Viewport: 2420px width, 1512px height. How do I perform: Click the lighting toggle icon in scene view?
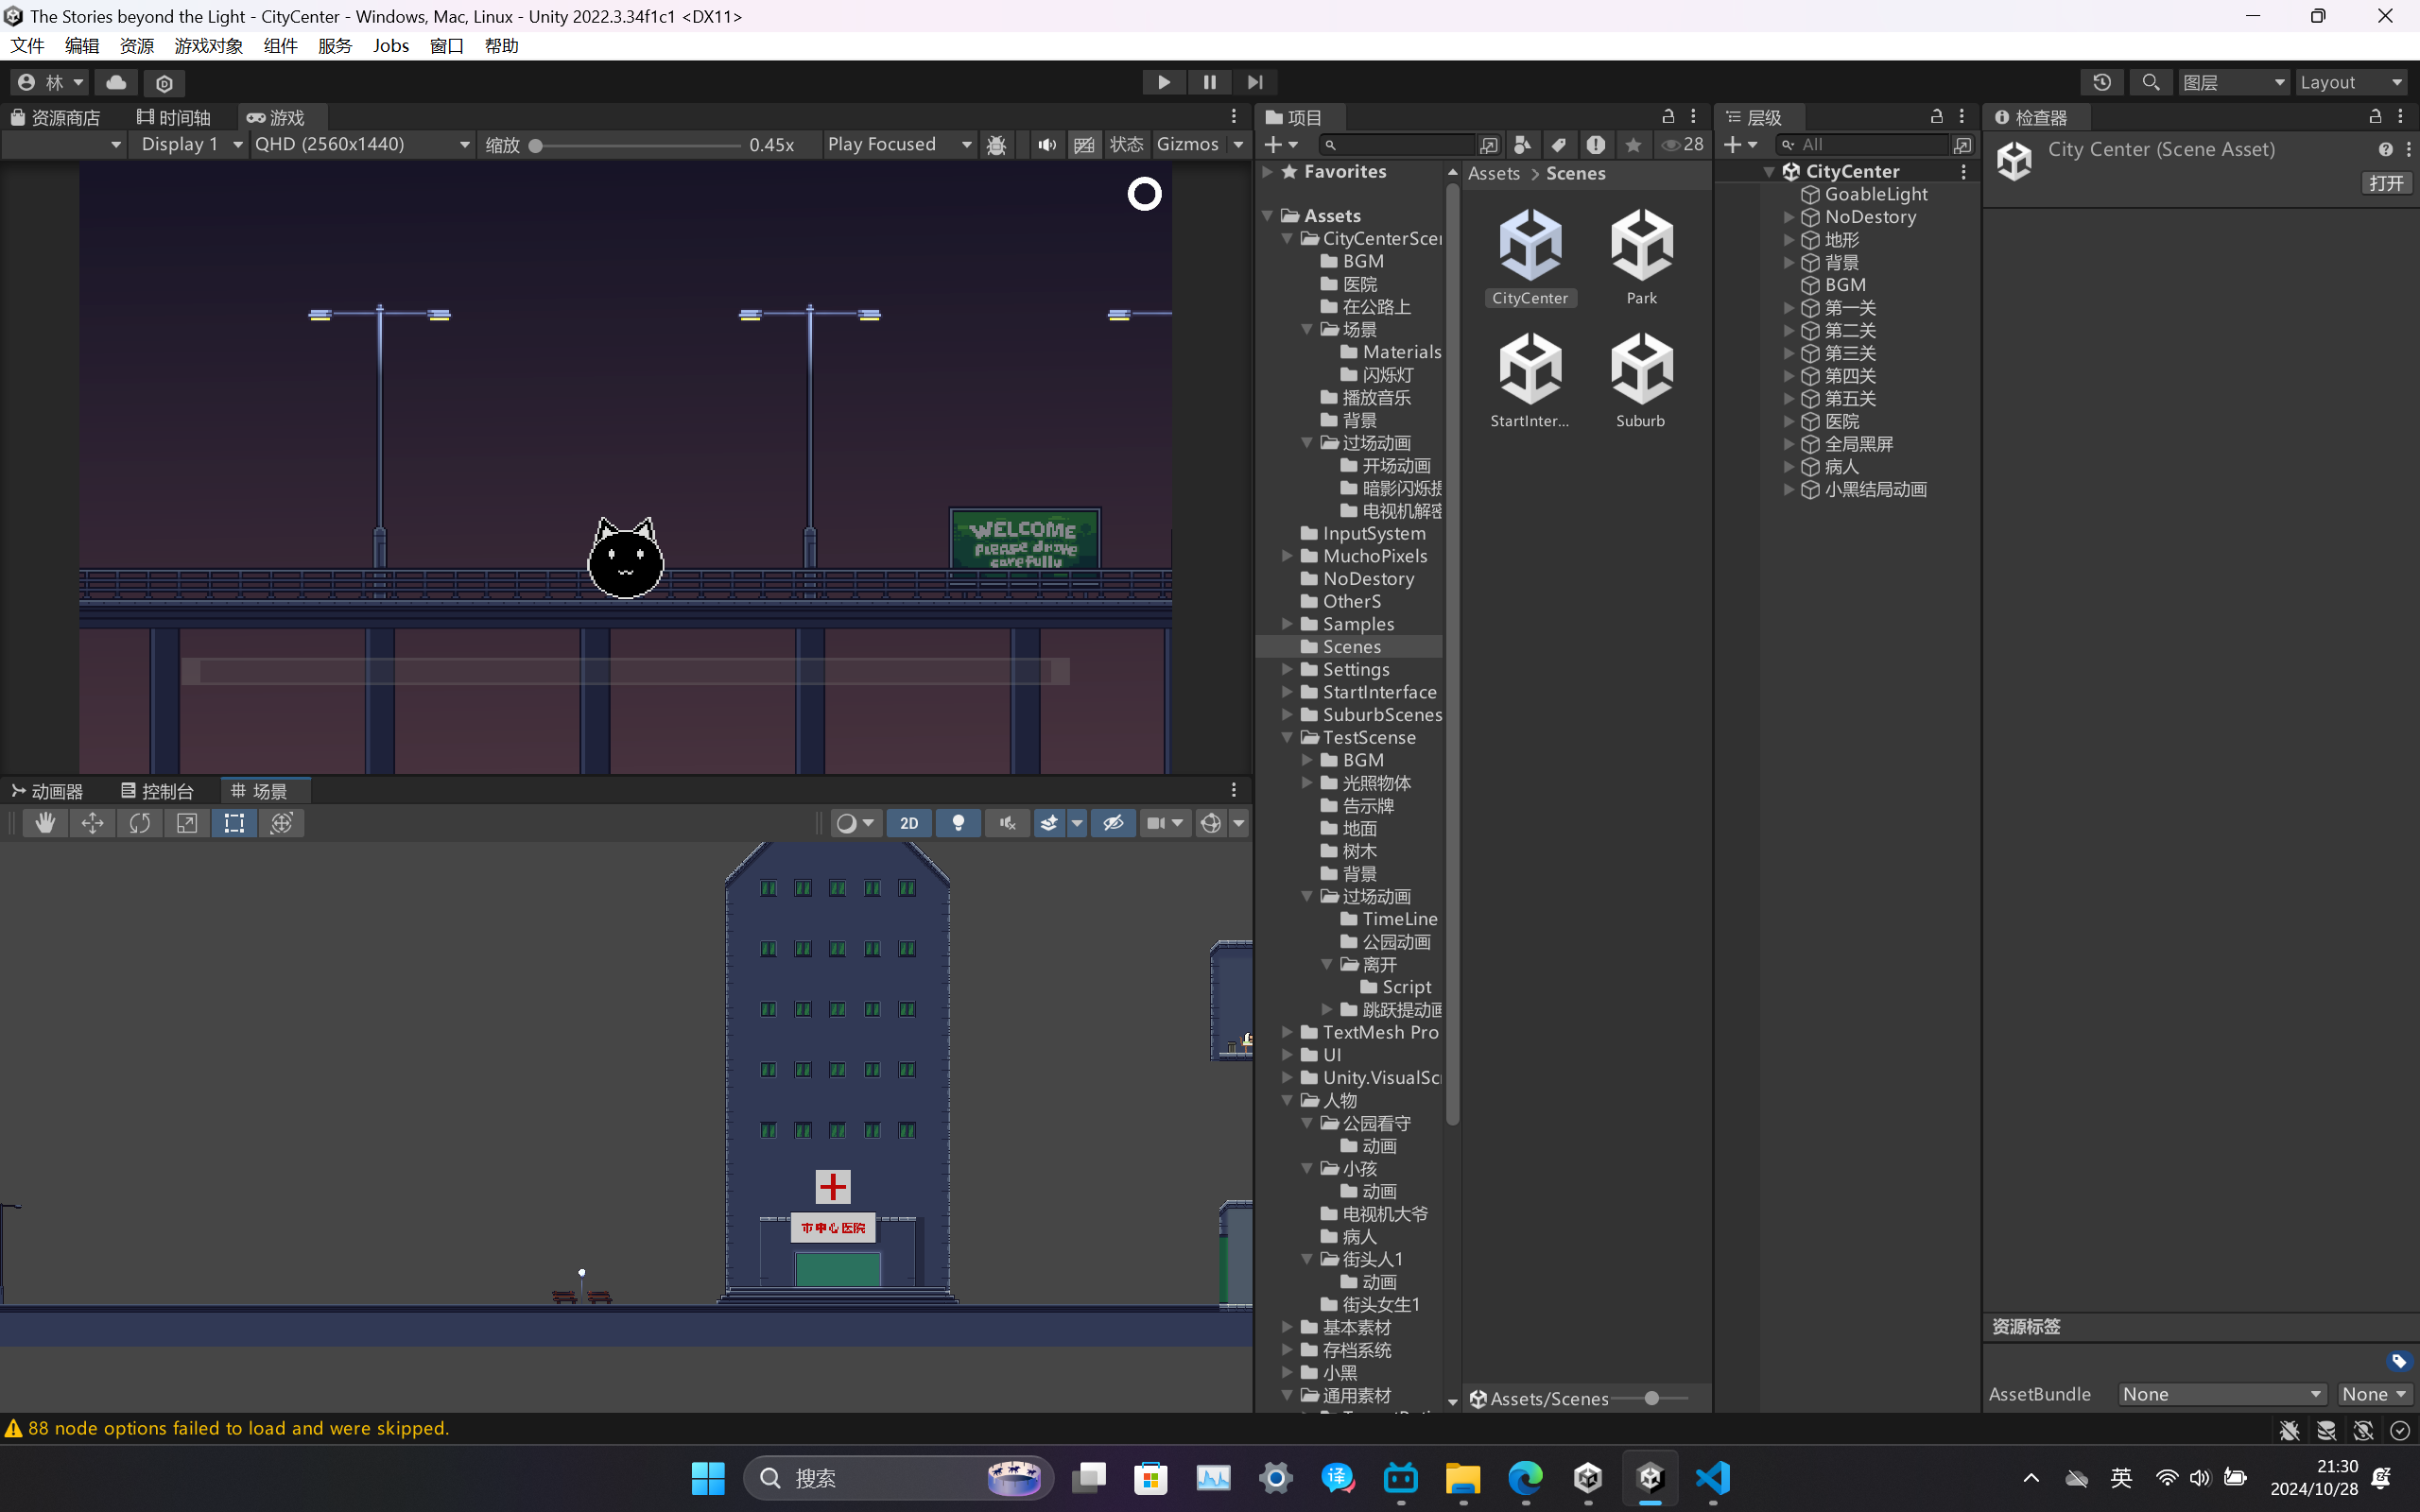(957, 822)
